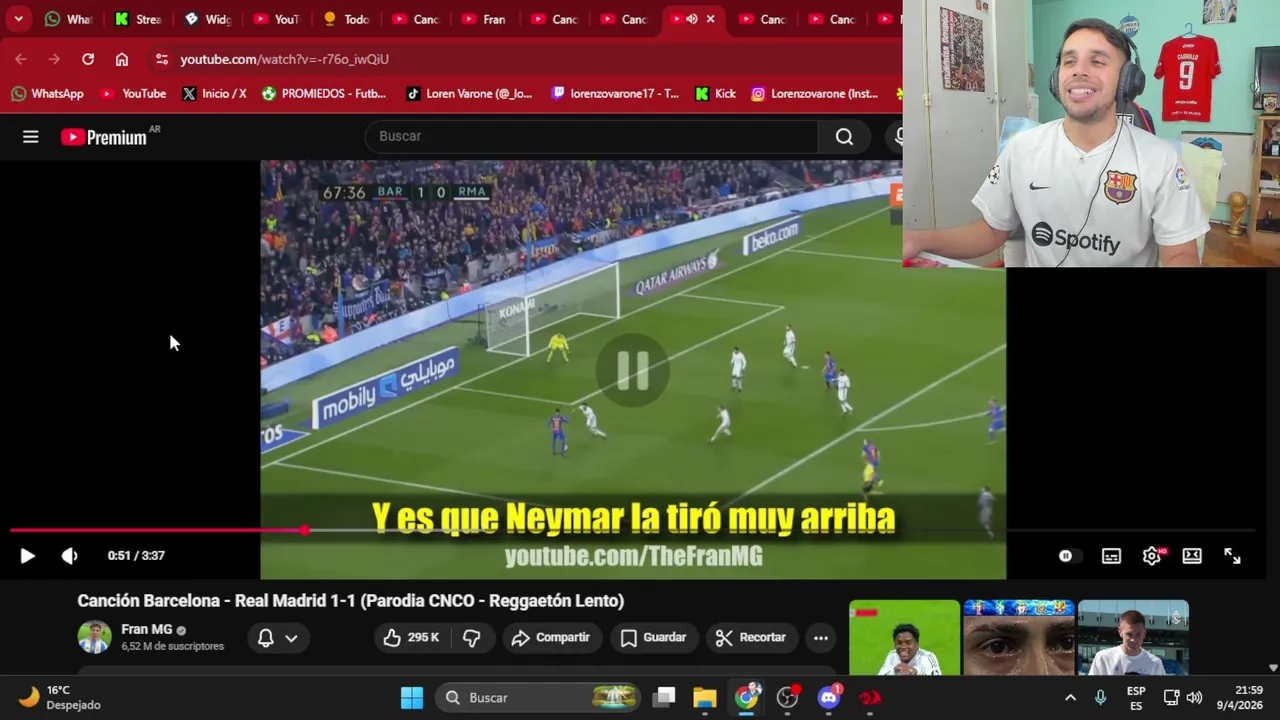Open the weather widget 16°C Despejado
Screen dimensions: 1280x720
pyautogui.click(x=60, y=698)
